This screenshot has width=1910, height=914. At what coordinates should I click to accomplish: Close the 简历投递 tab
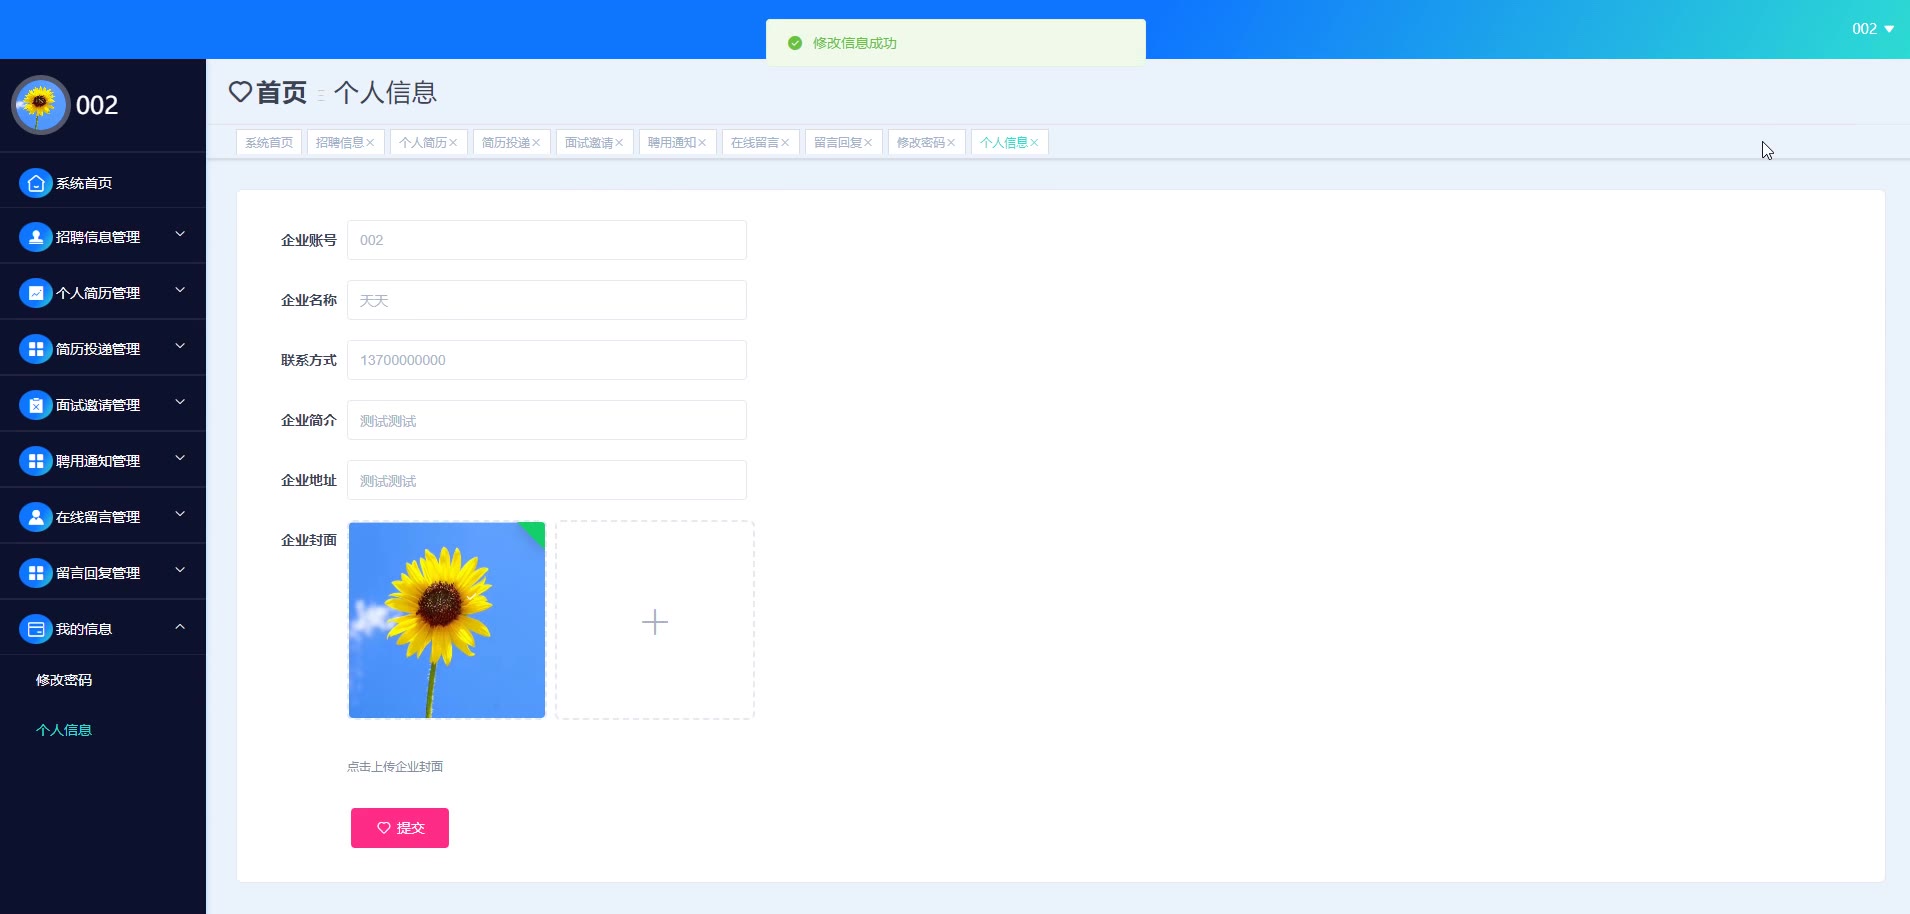(x=536, y=143)
